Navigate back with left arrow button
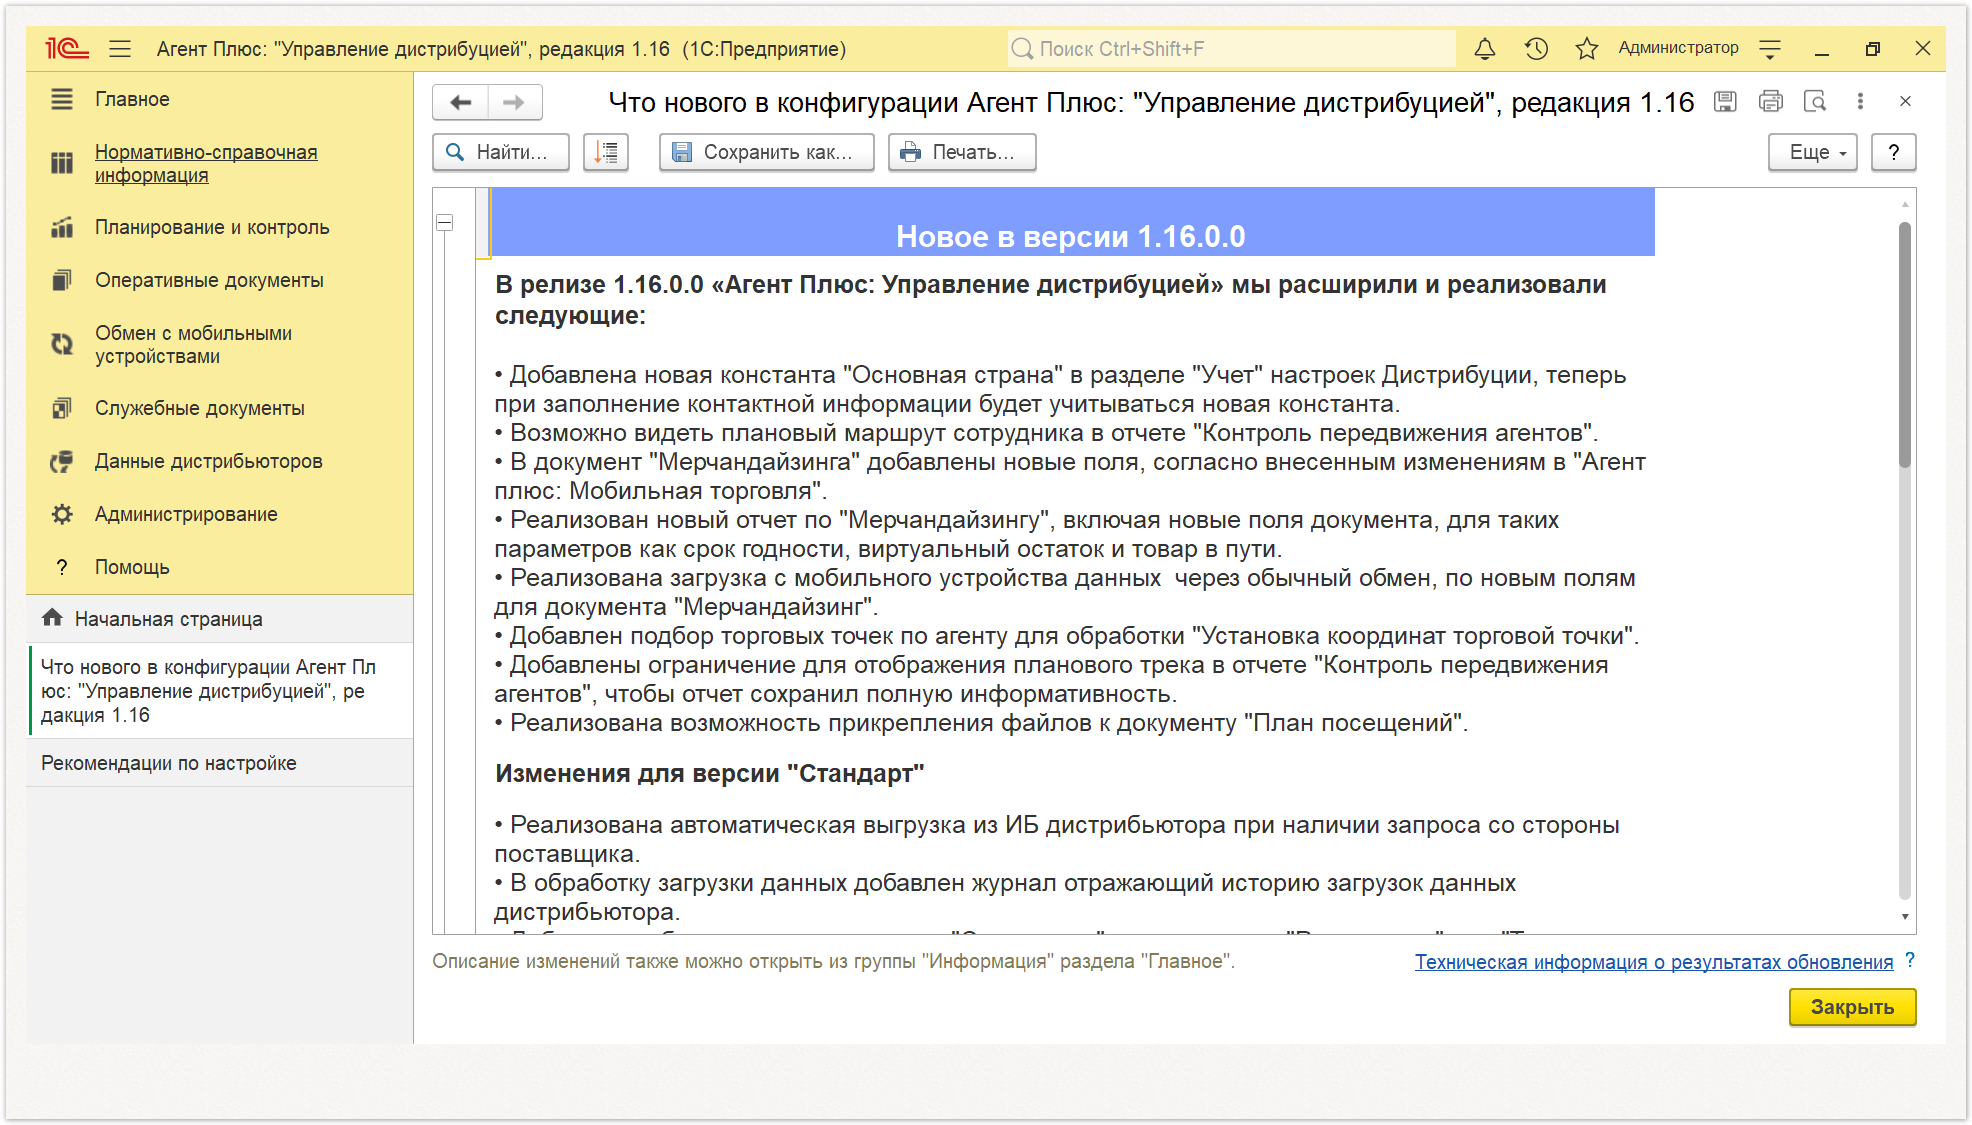The width and height of the screenshot is (1972, 1125). (x=461, y=102)
